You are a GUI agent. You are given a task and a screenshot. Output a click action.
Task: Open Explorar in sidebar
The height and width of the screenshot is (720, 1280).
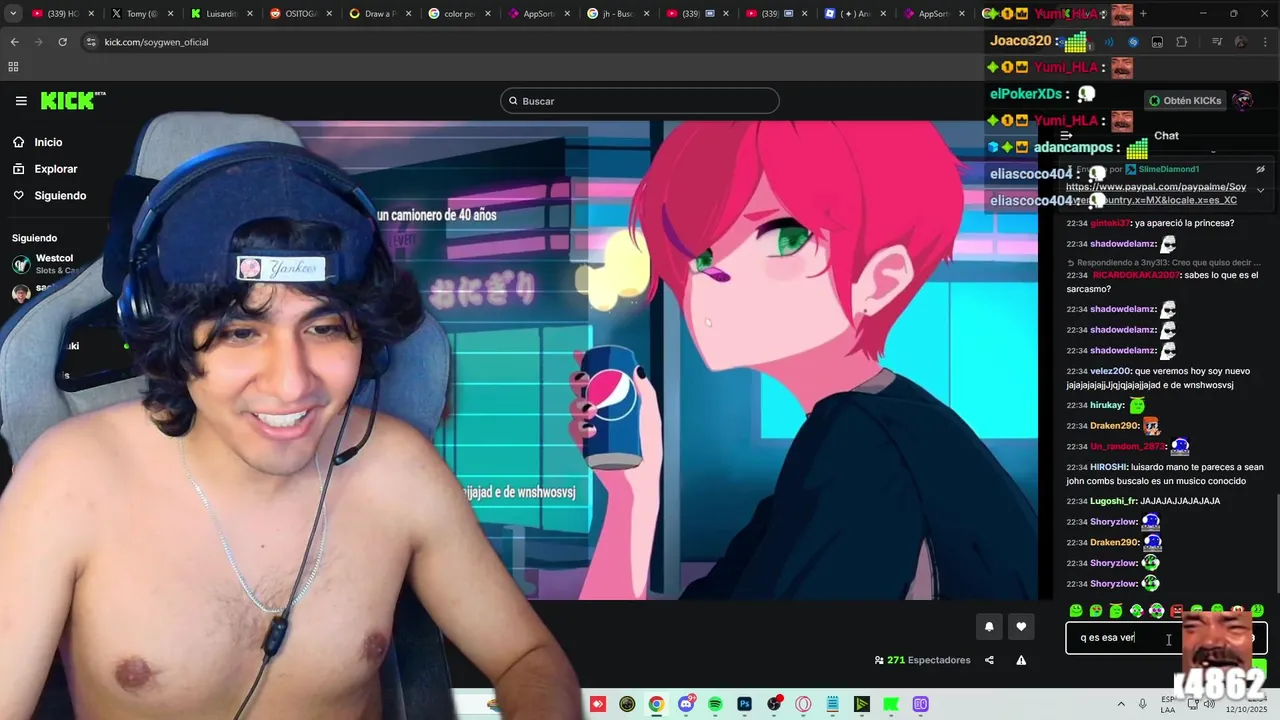tap(55, 169)
